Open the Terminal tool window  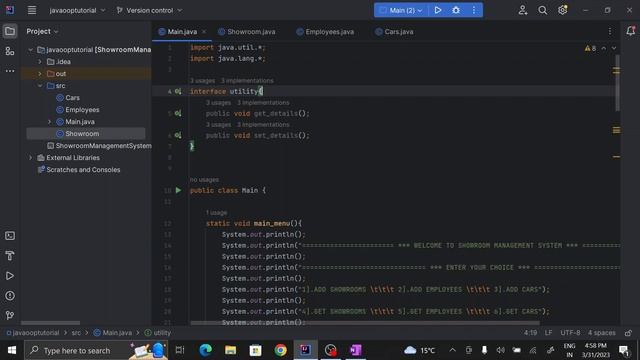click(10, 236)
